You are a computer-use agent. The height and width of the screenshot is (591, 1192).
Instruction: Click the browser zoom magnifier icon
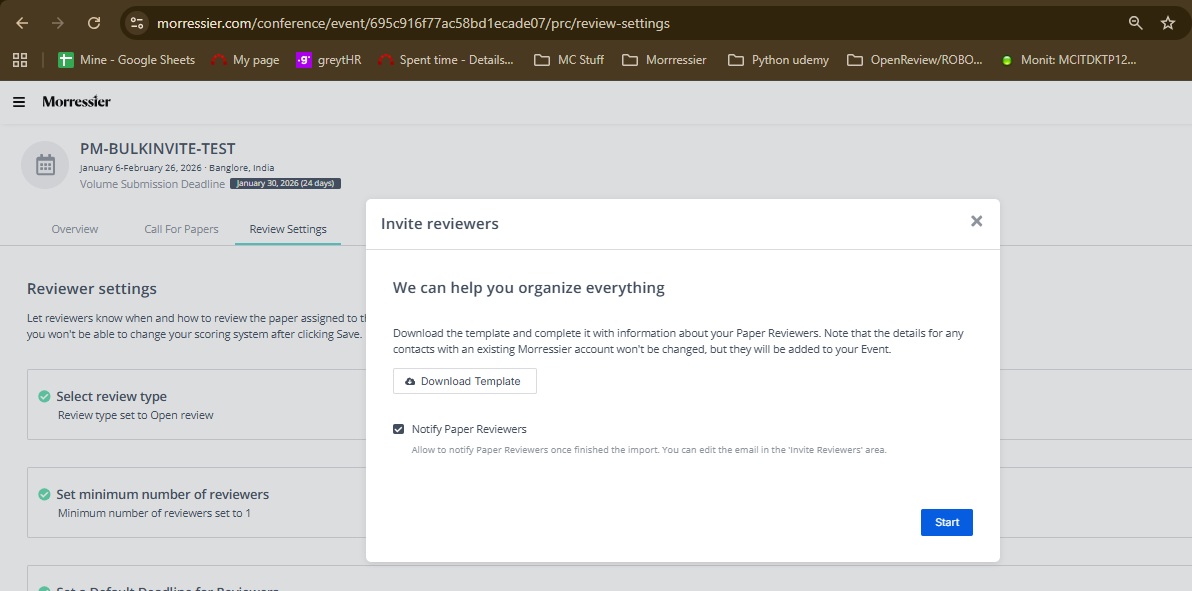[1135, 23]
